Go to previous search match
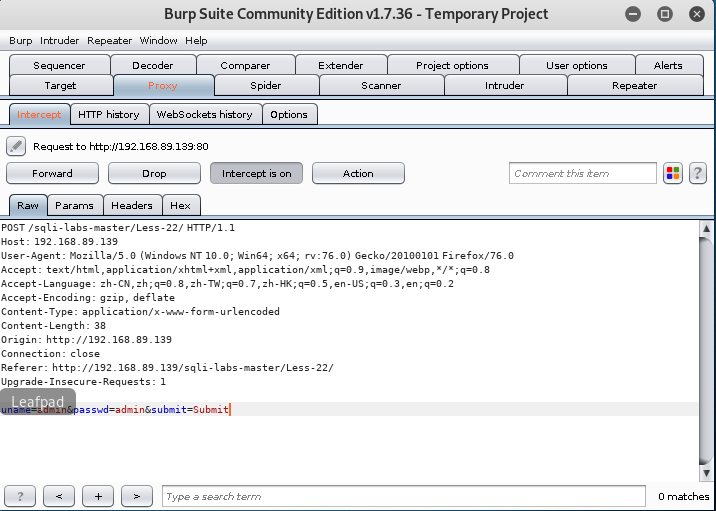This screenshot has height=511, width=716. (x=59, y=496)
